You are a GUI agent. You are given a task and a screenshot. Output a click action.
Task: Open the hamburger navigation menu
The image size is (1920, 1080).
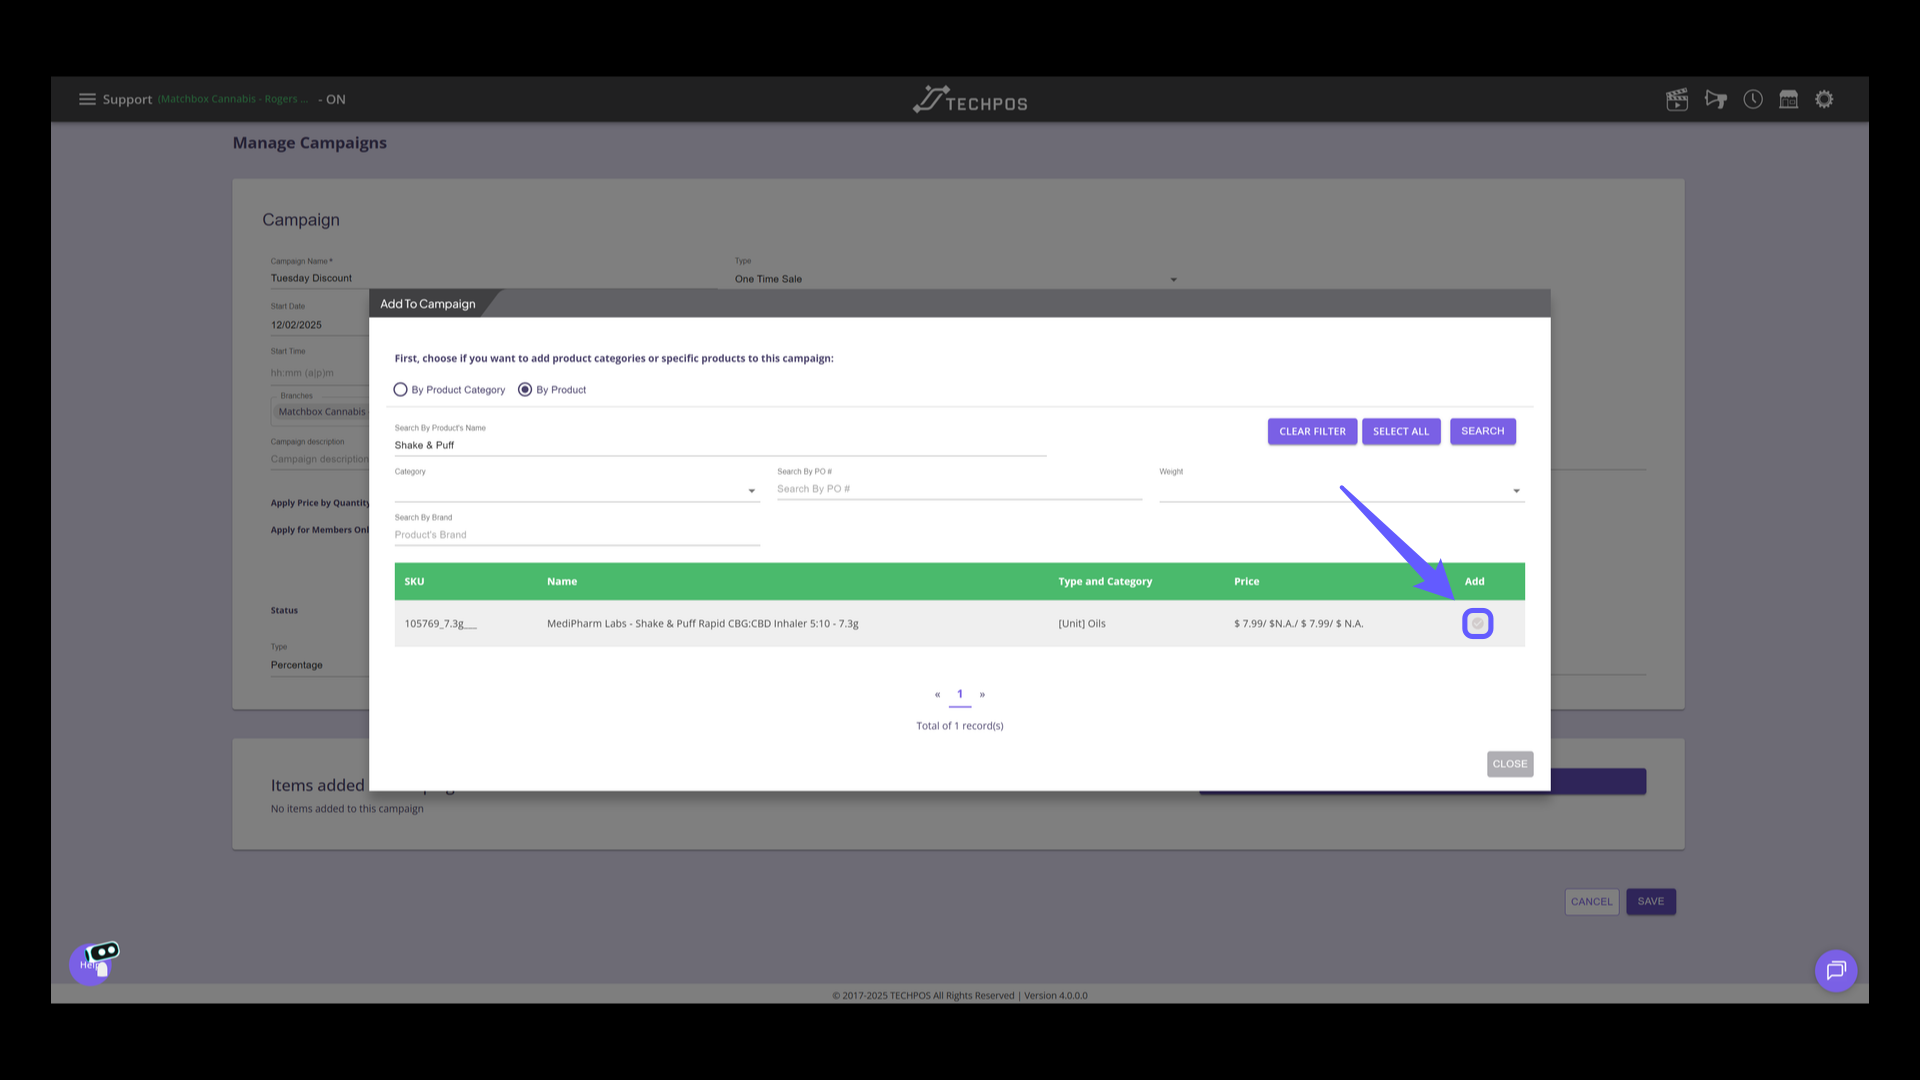click(87, 99)
